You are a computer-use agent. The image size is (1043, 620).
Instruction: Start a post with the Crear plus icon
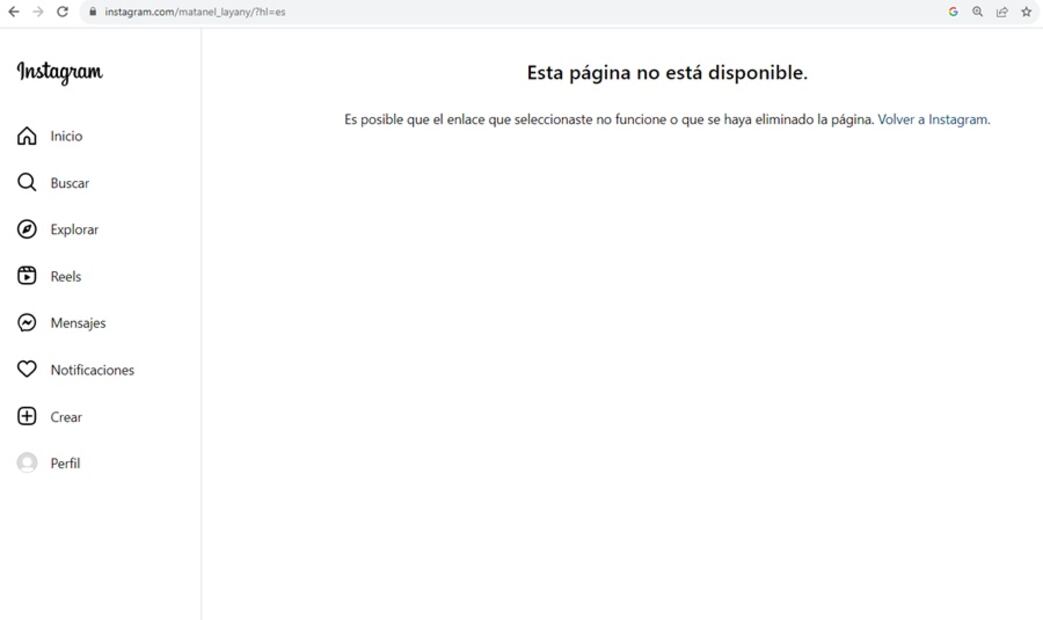[26, 416]
